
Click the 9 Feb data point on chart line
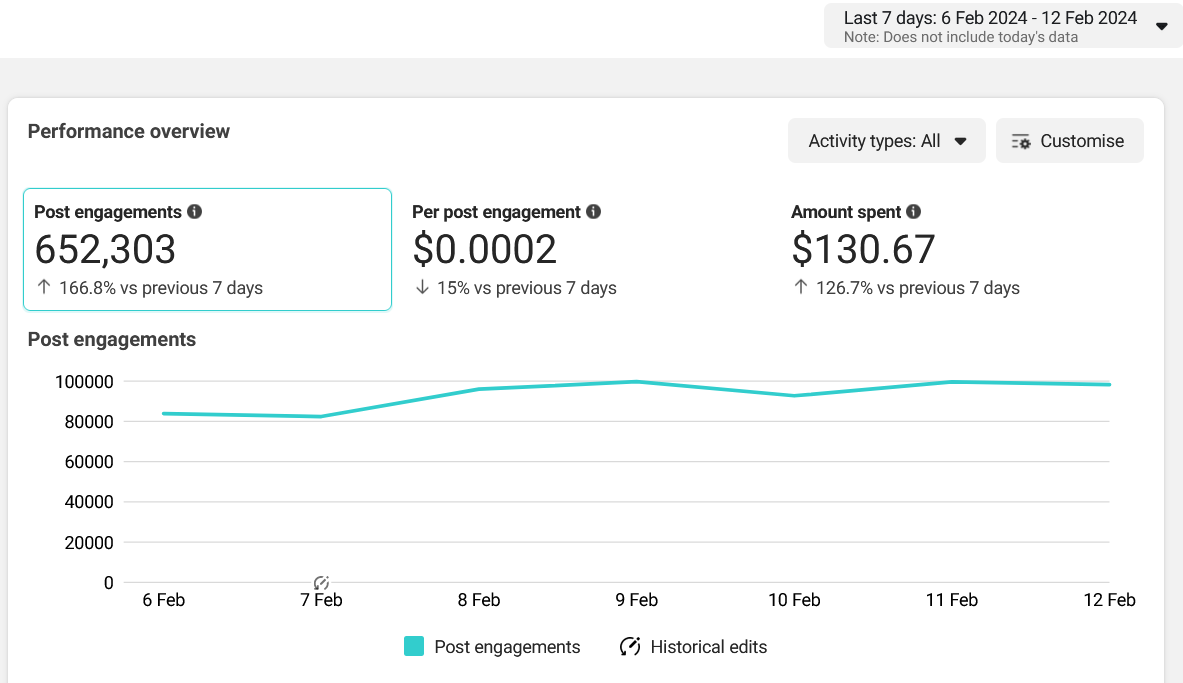click(636, 381)
